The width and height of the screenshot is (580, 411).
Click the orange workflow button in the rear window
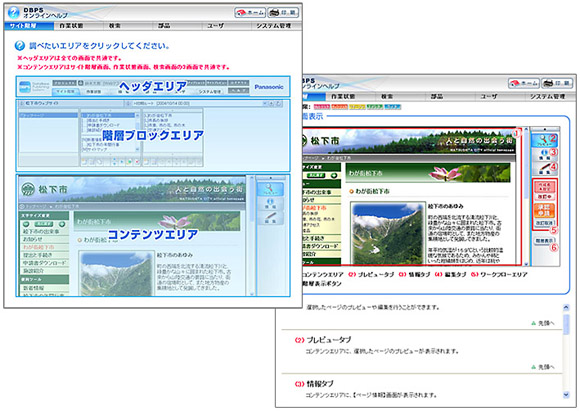544,210
